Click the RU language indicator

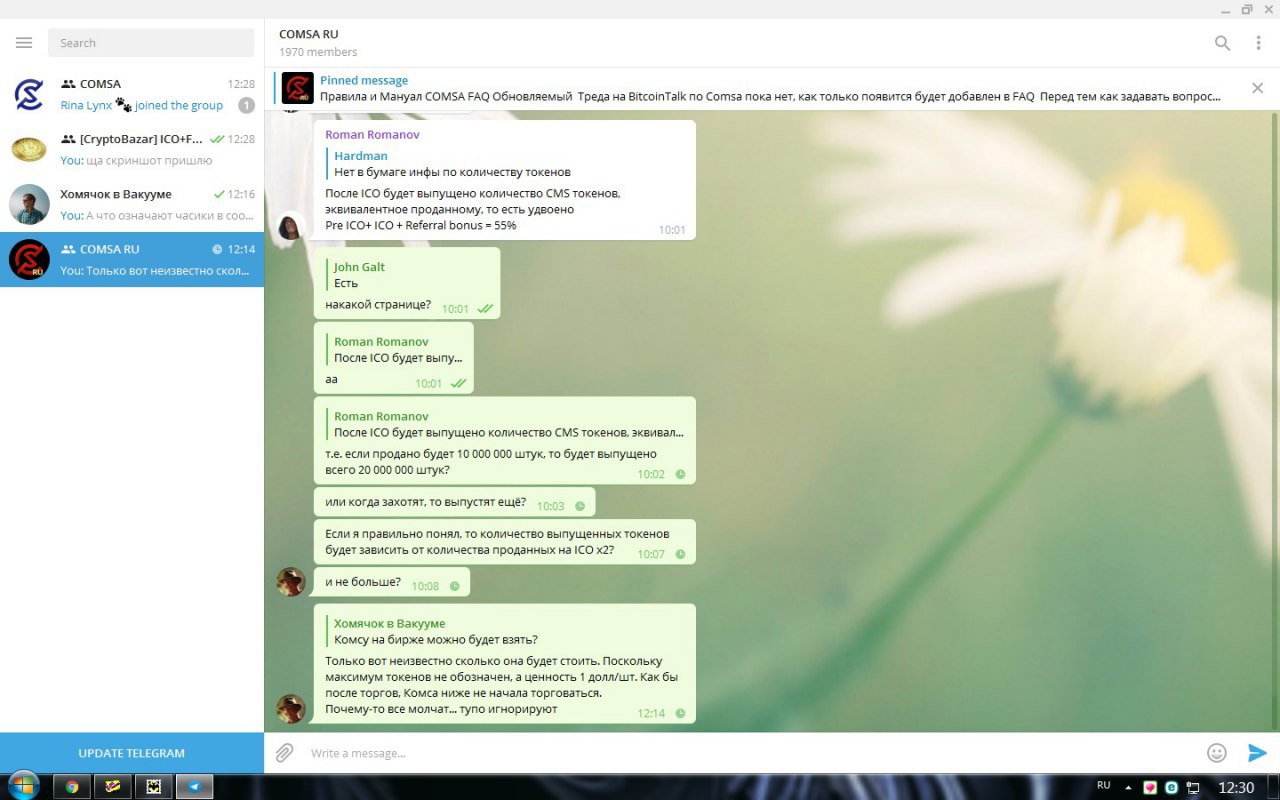pyautogui.click(x=1104, y=786)
